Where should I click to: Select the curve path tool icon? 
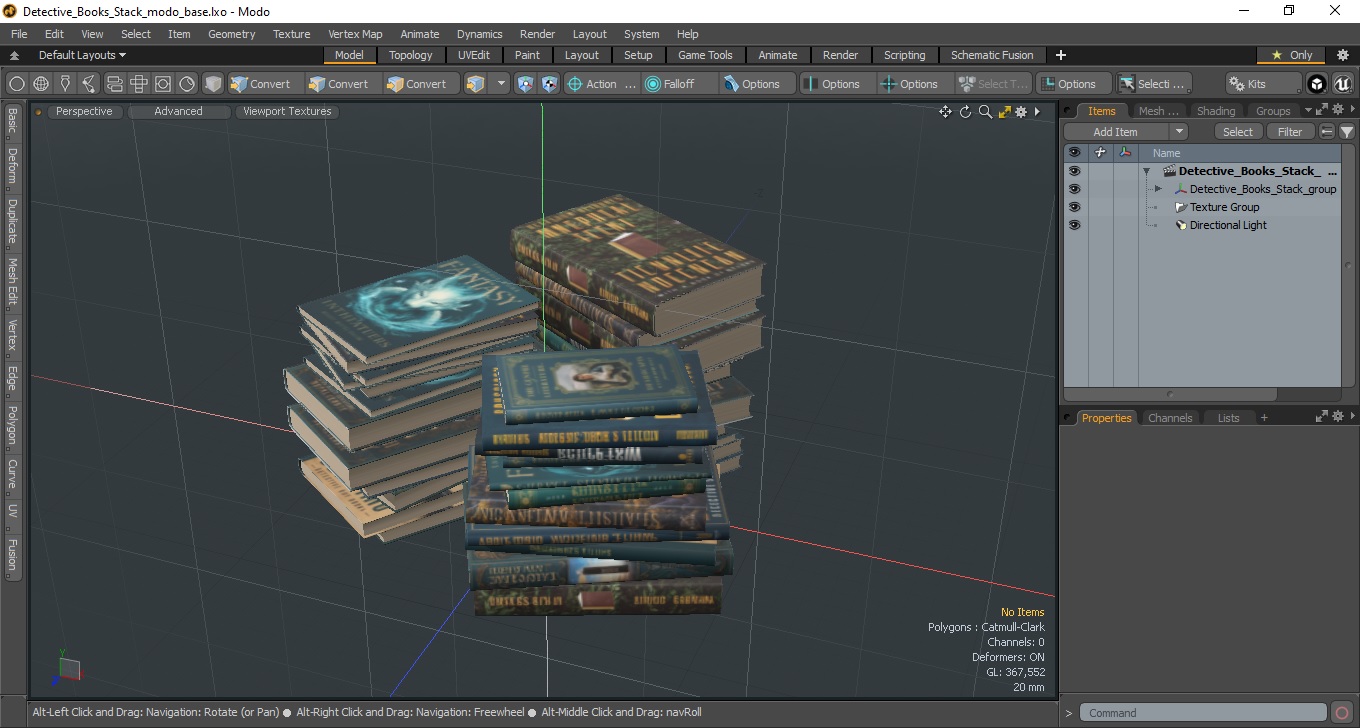[x=89, y=84]
